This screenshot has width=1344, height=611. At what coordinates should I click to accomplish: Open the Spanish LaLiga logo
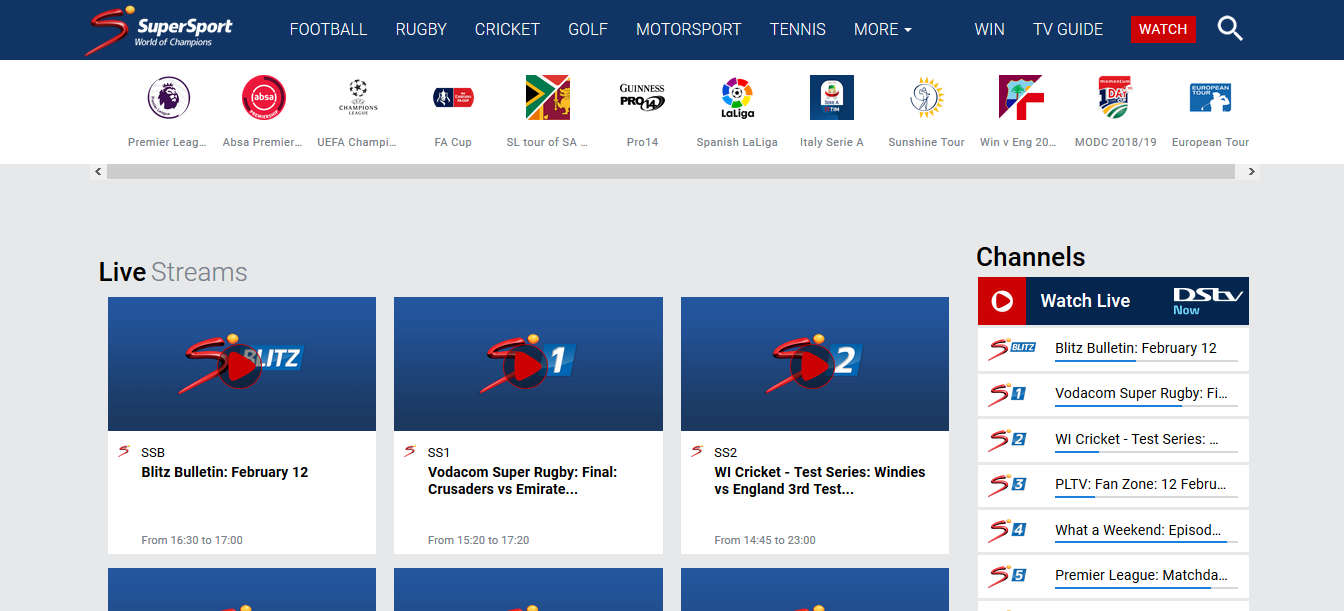[x=737, y=98]
